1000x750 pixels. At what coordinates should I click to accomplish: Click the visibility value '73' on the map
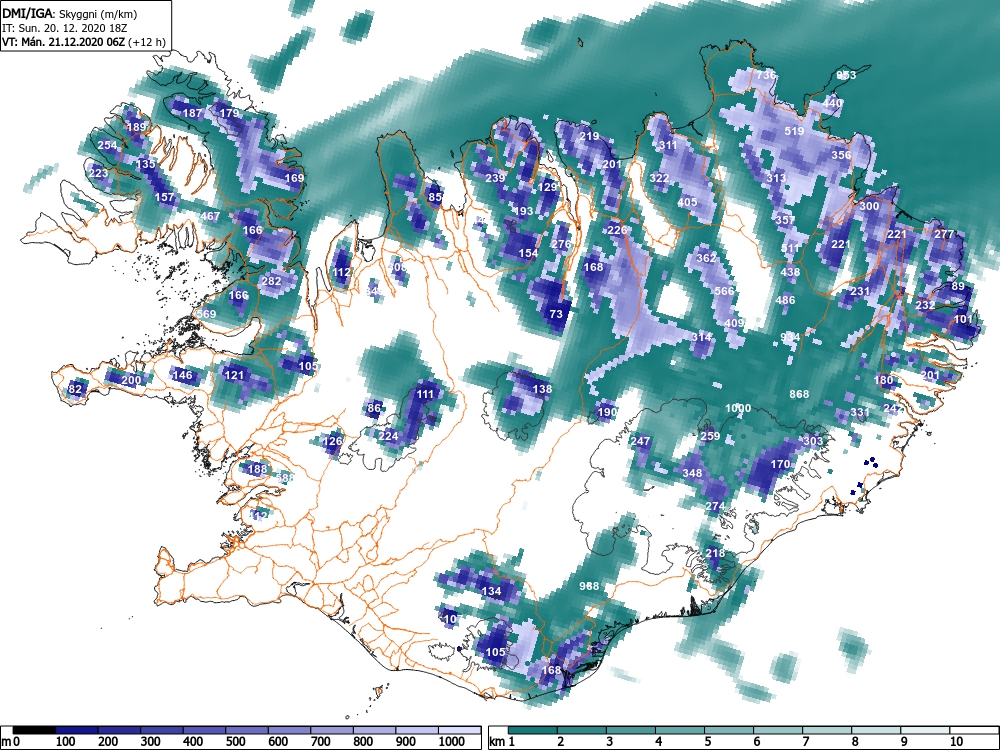tap(556, 314)
